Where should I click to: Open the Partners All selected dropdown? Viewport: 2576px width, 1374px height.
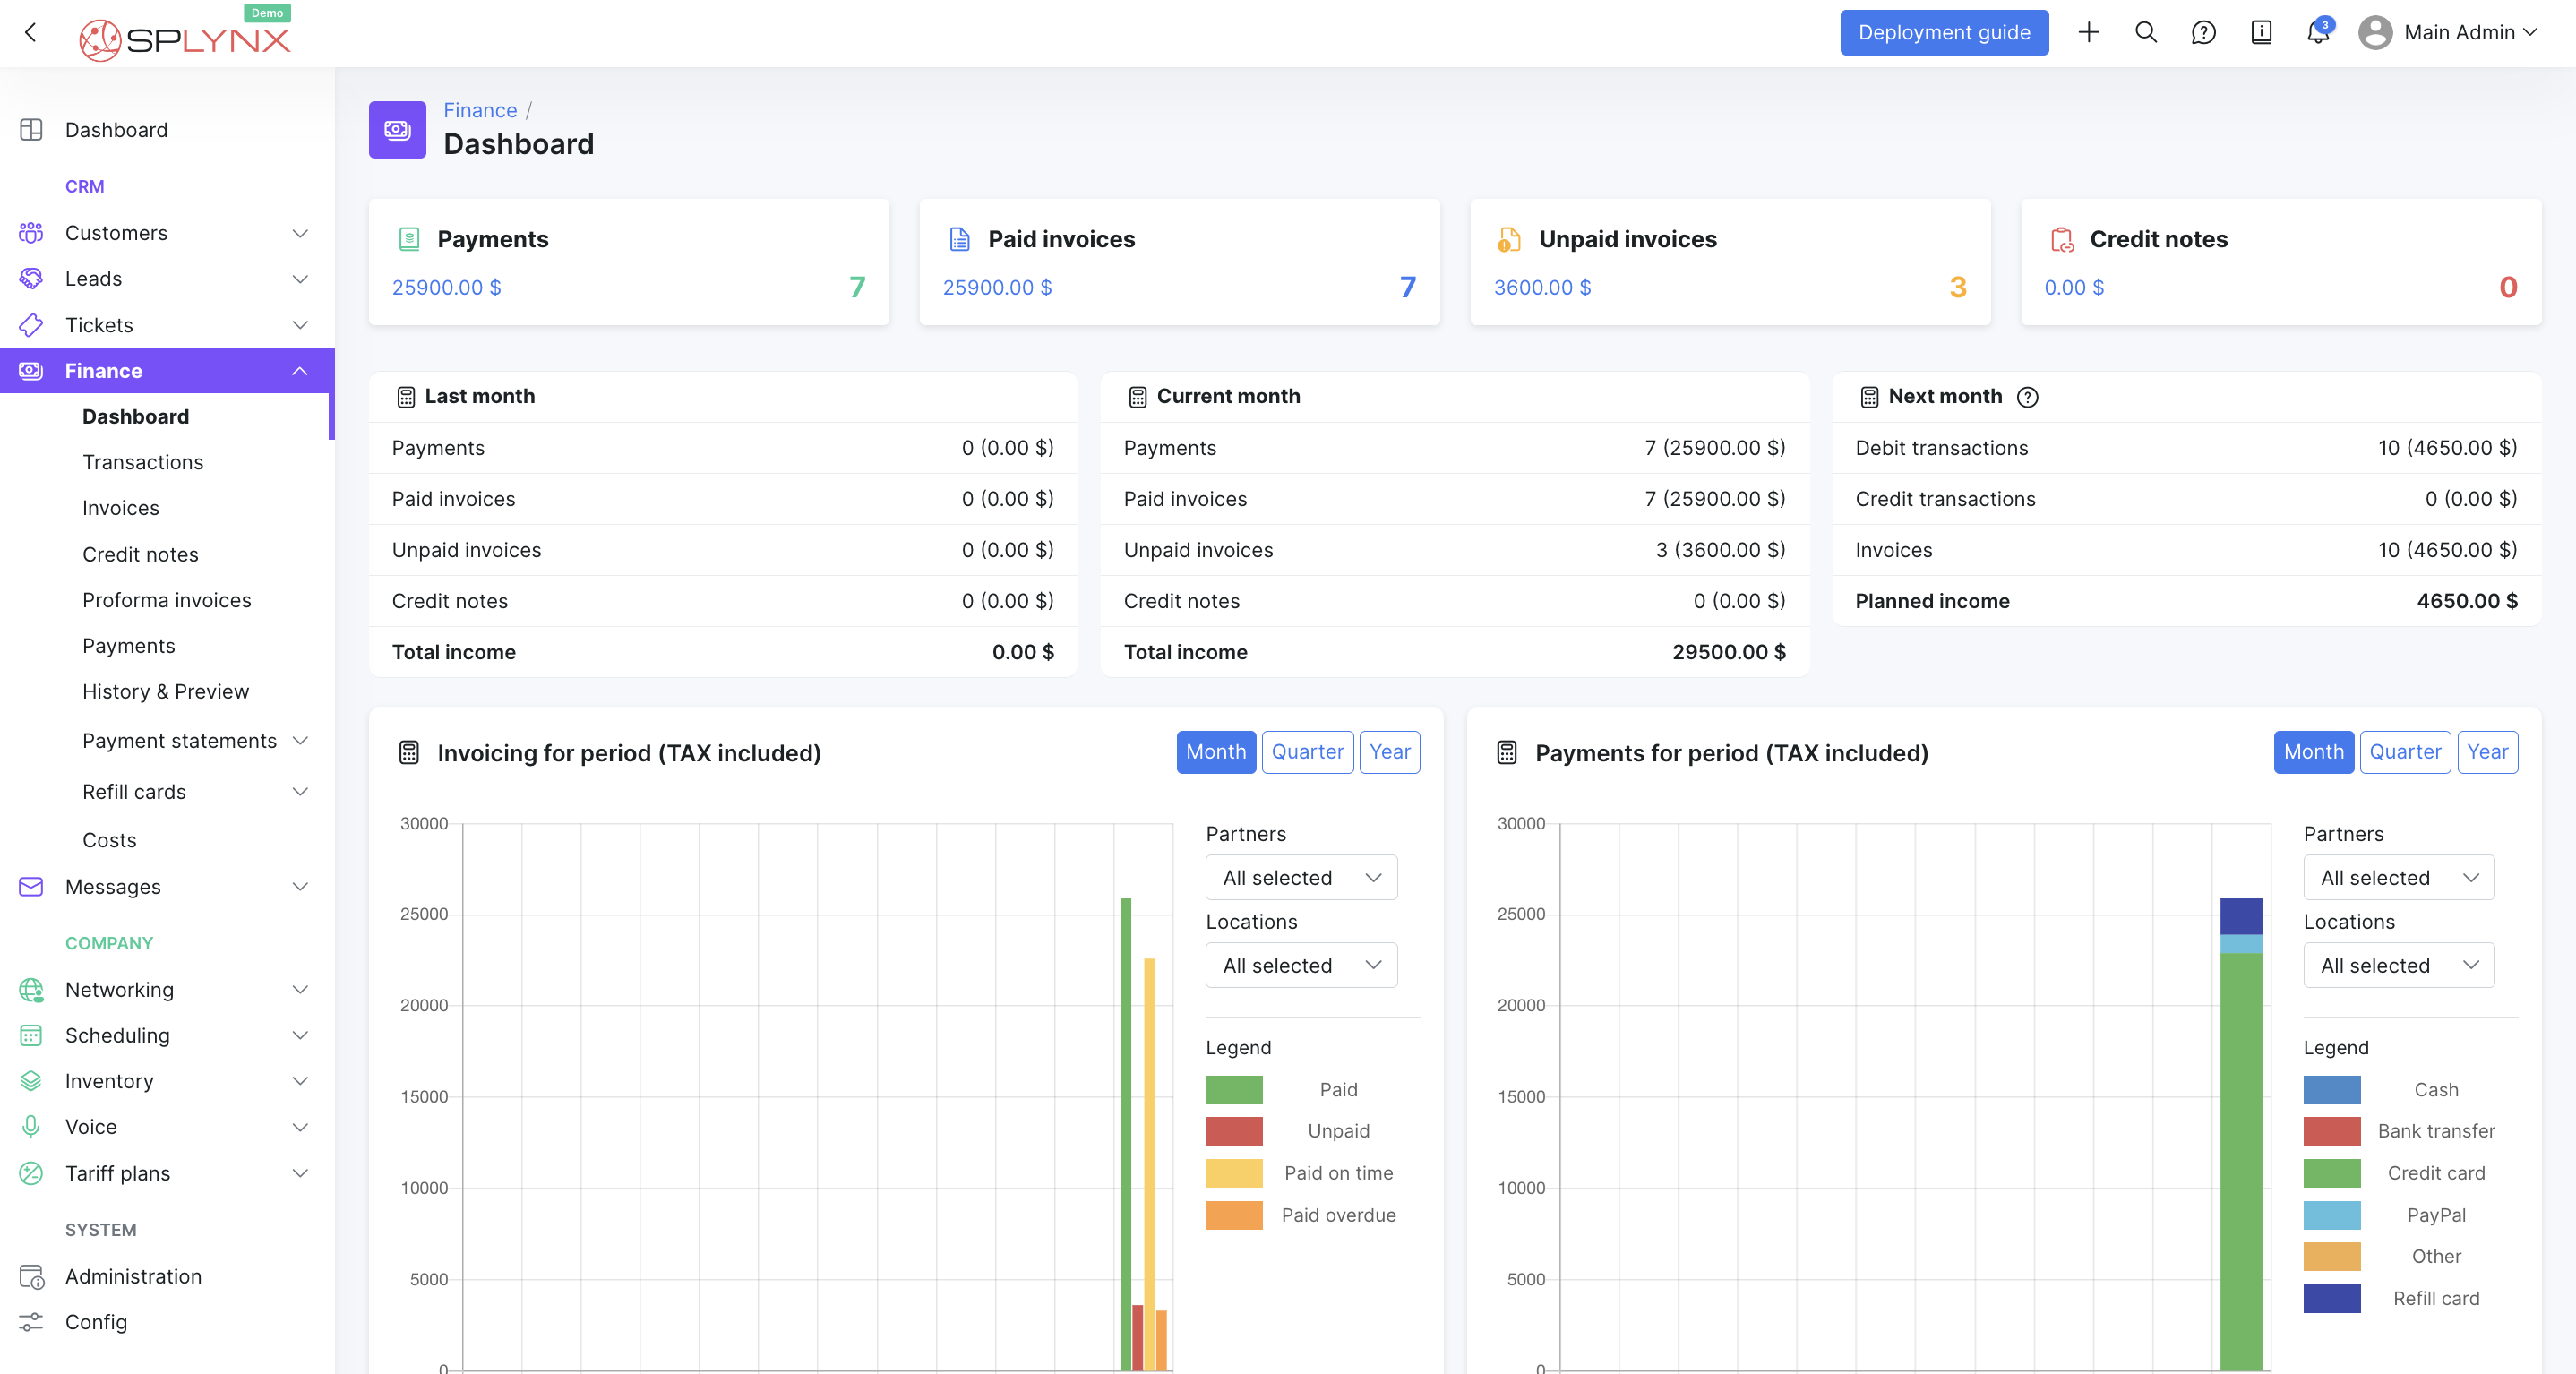click(1300, 877)
